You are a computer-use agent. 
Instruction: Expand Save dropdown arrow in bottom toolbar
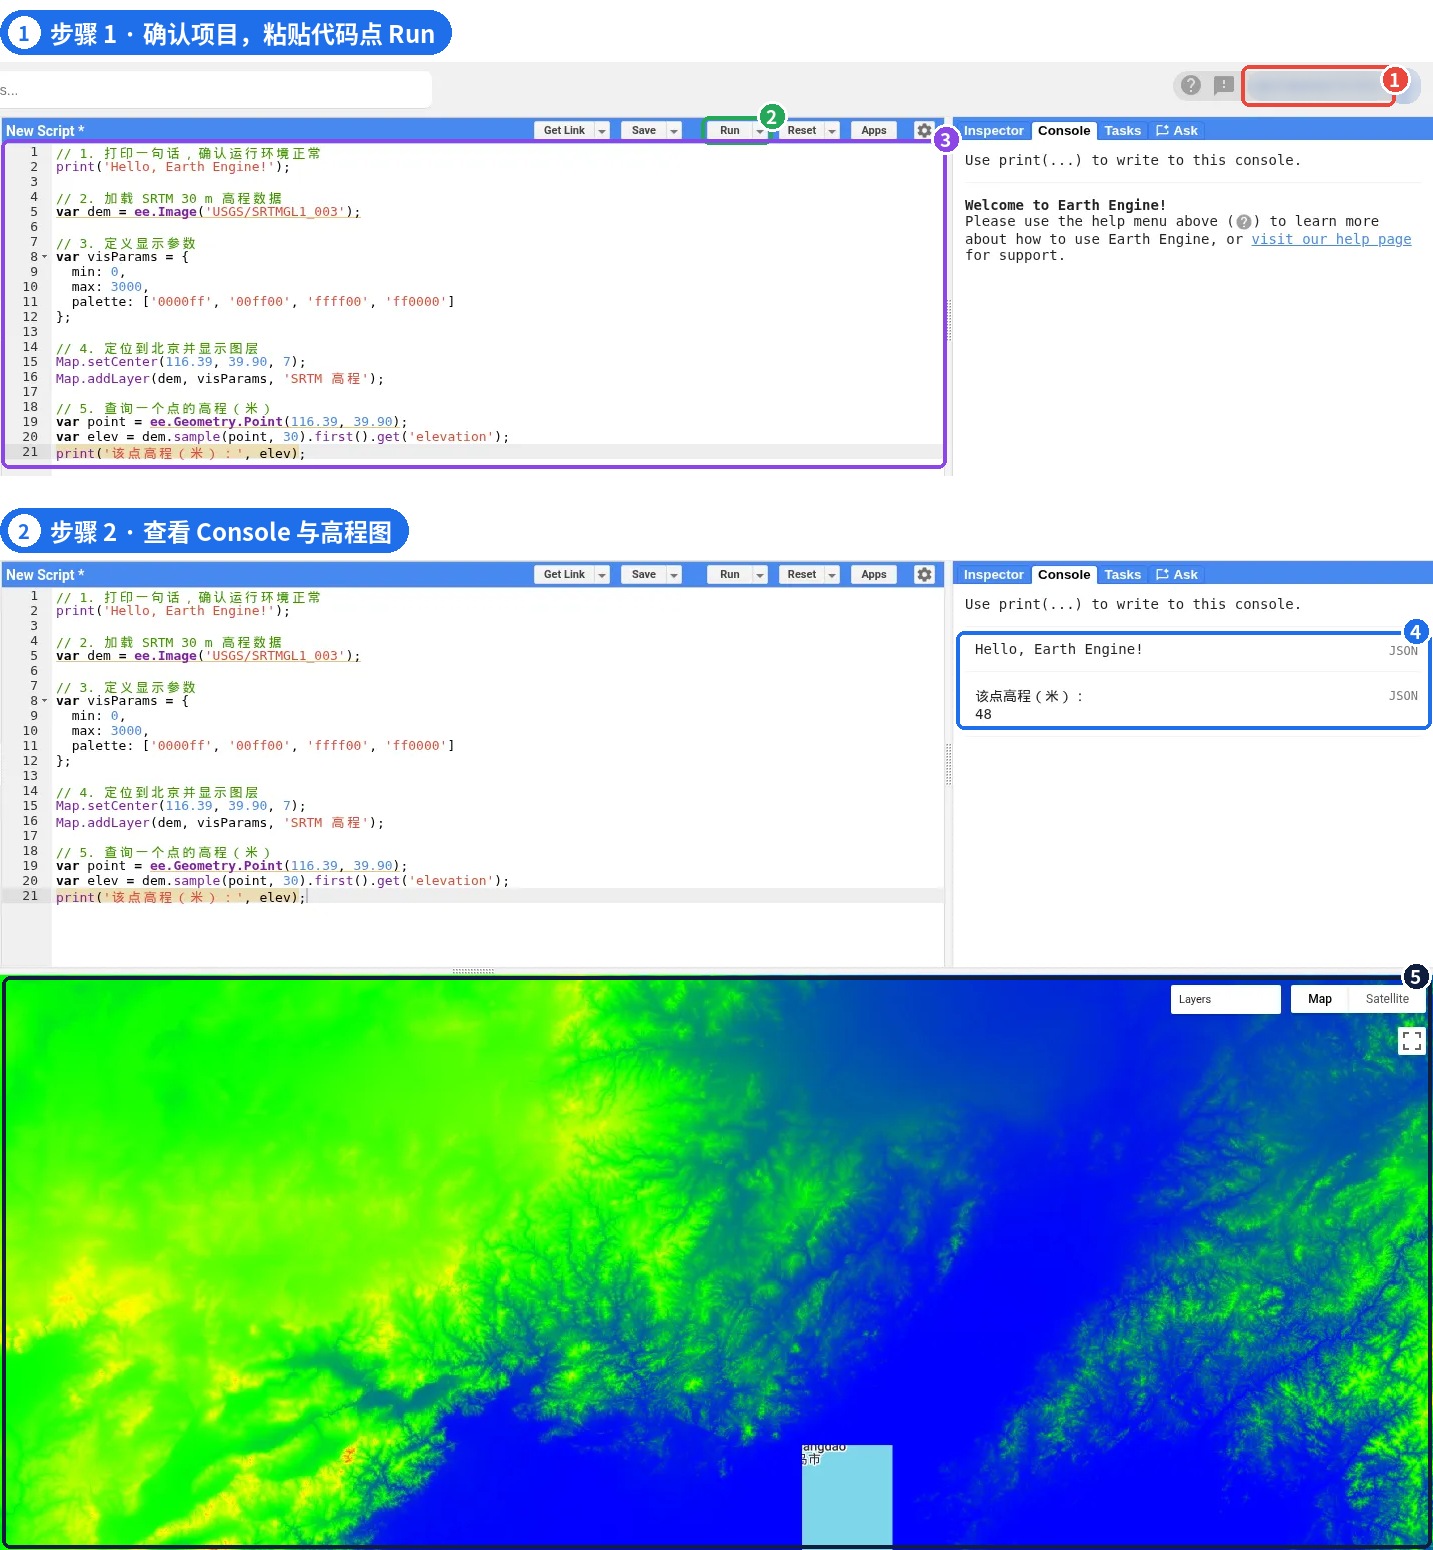[x=674, y=575]
